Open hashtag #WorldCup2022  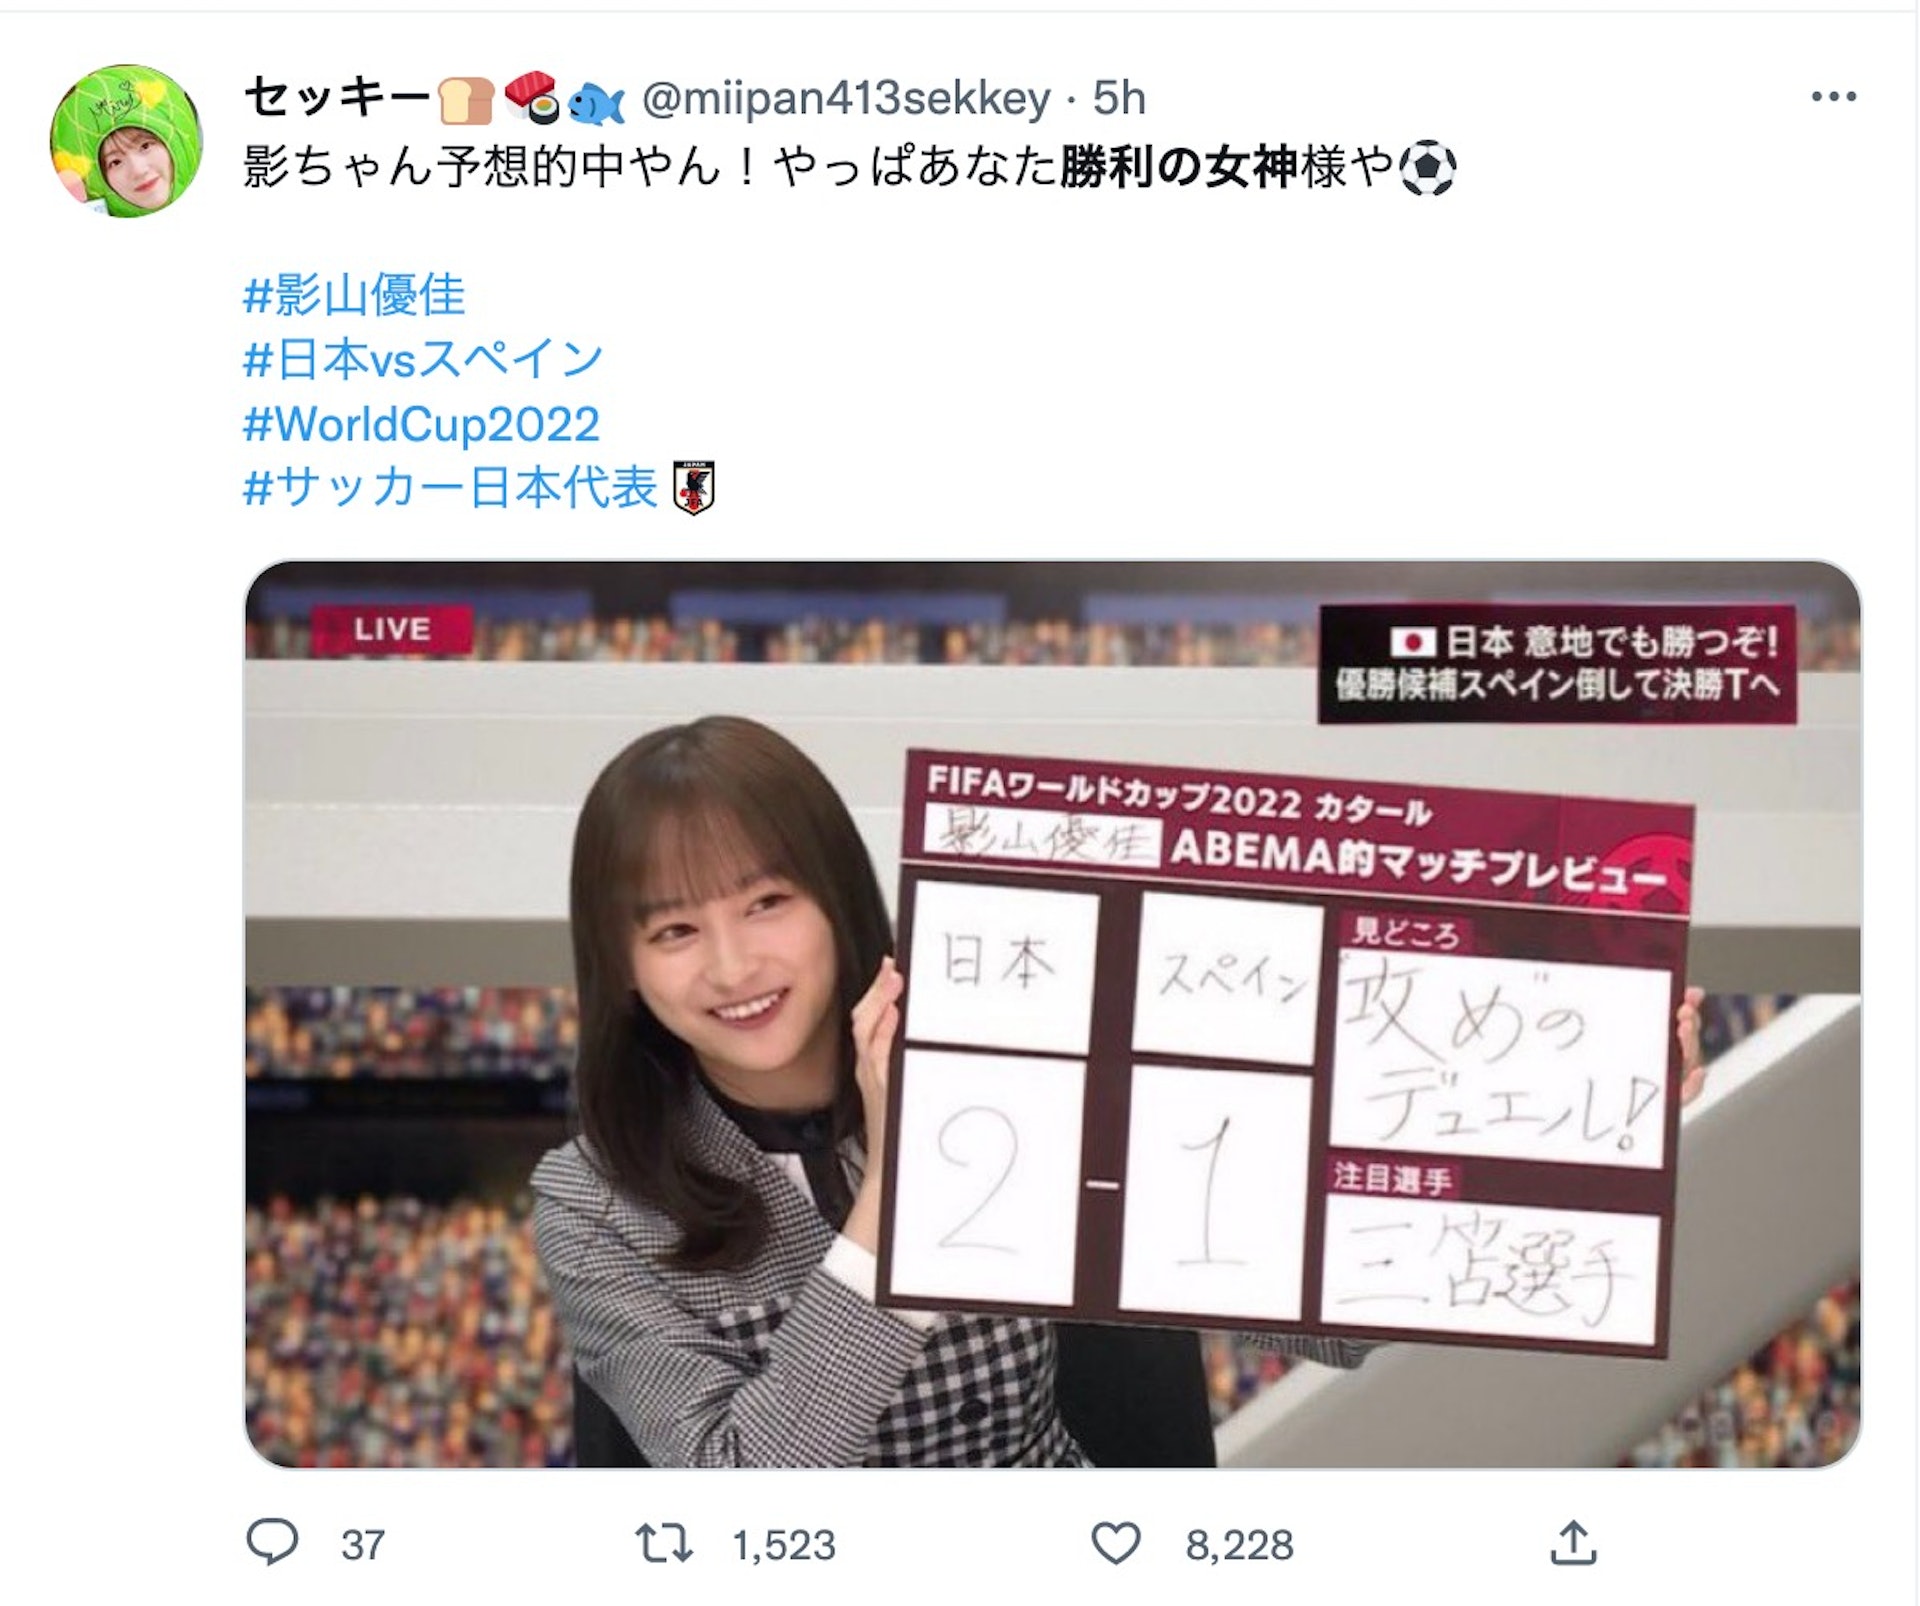421,424
